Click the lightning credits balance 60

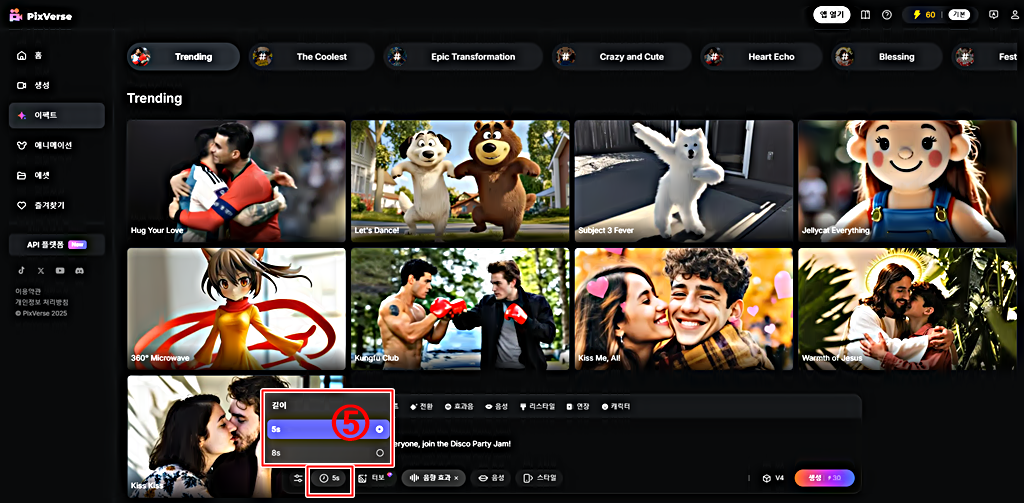pos(924,15)
